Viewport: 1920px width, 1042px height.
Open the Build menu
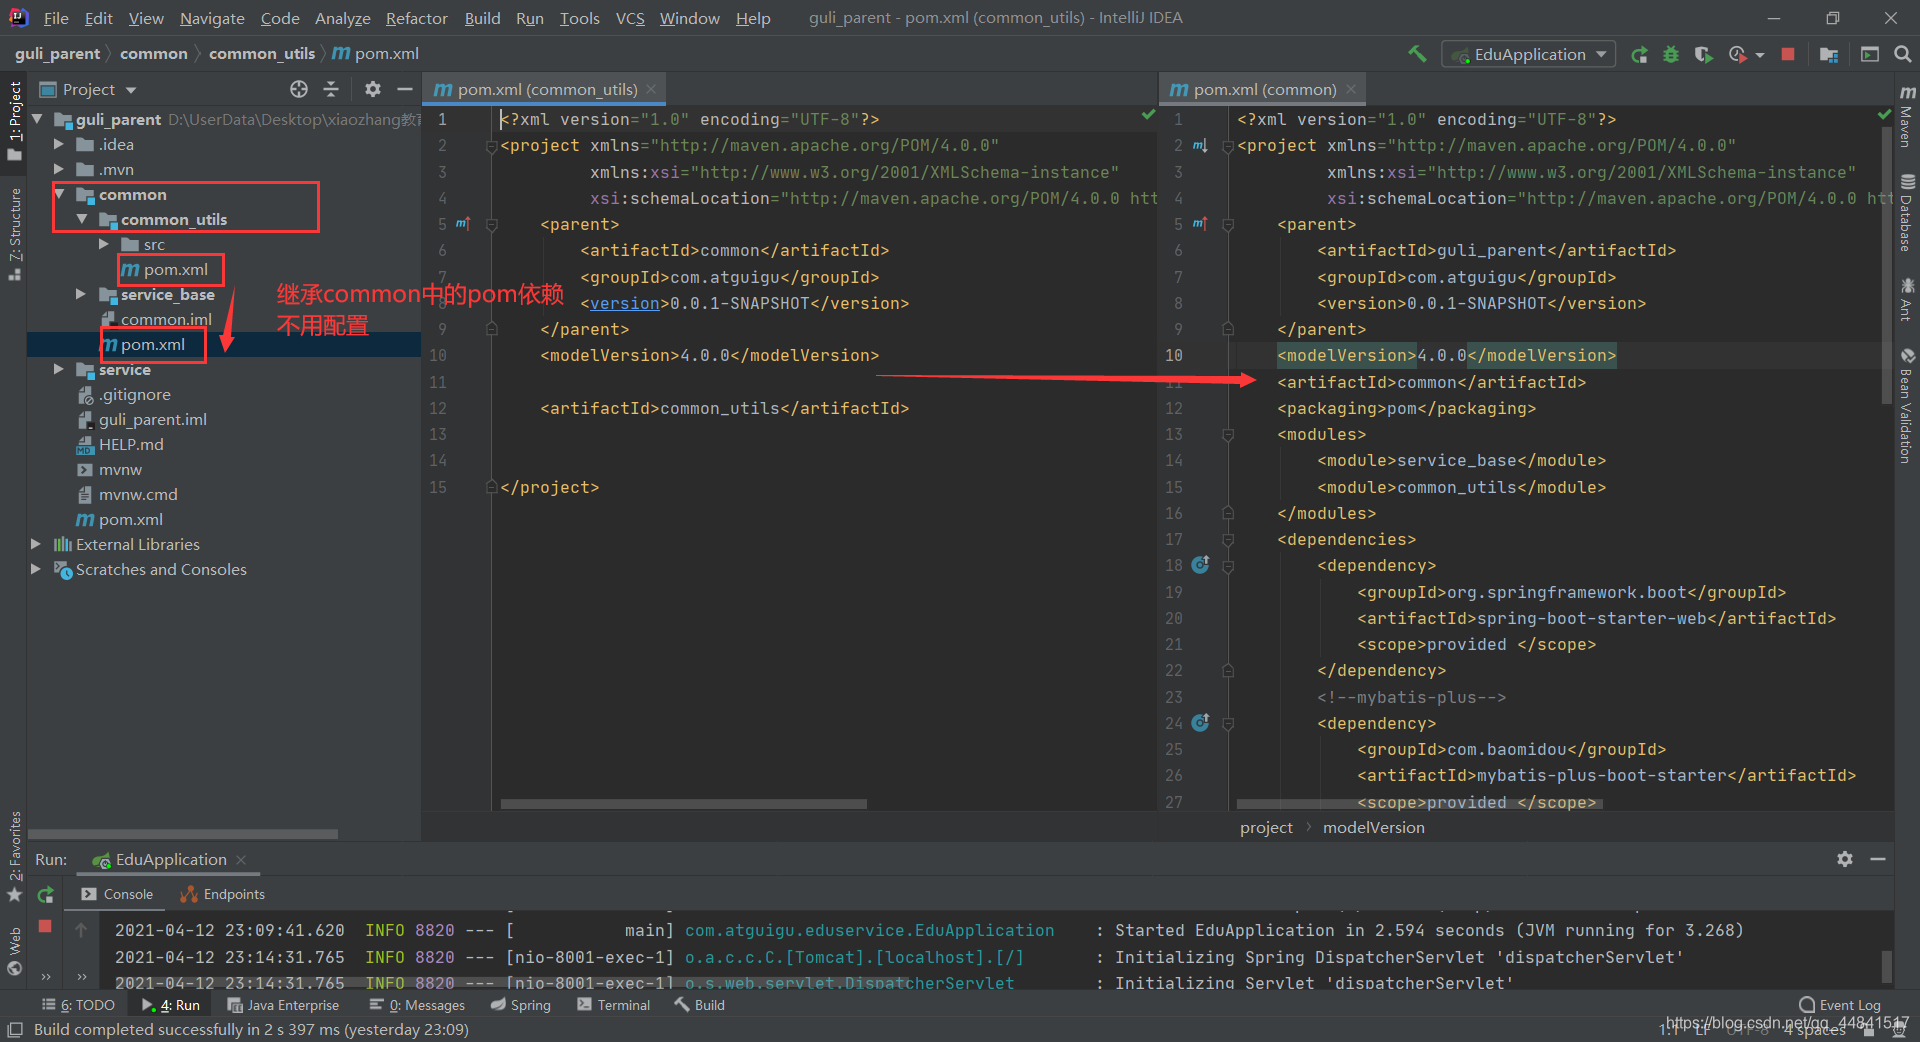click(x=482, y=18)
